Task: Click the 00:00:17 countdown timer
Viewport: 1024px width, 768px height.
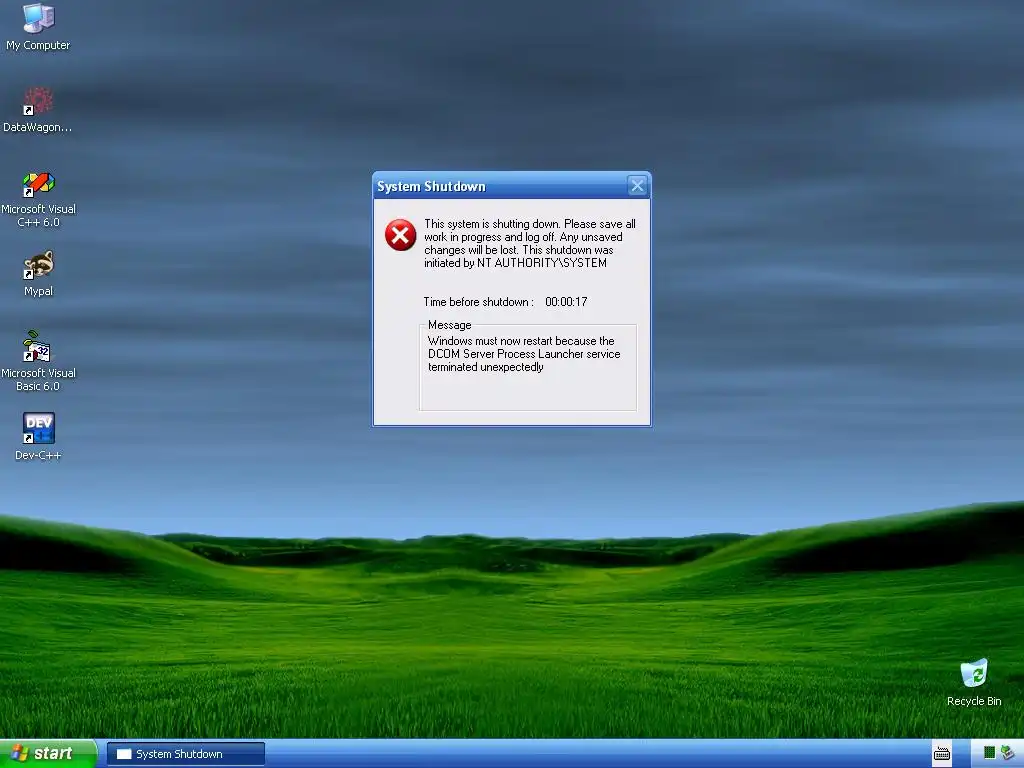Action: point(566,302)
